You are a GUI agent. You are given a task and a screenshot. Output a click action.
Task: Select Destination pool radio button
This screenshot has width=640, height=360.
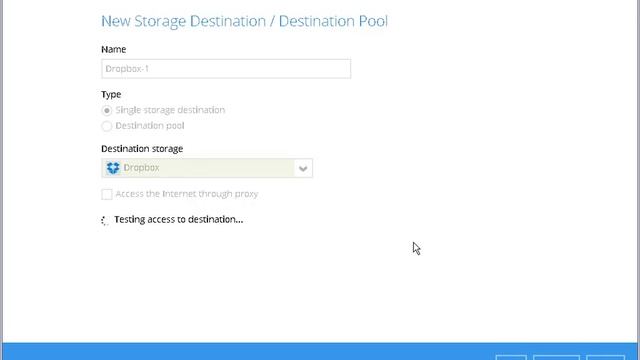tap(107, 126)
